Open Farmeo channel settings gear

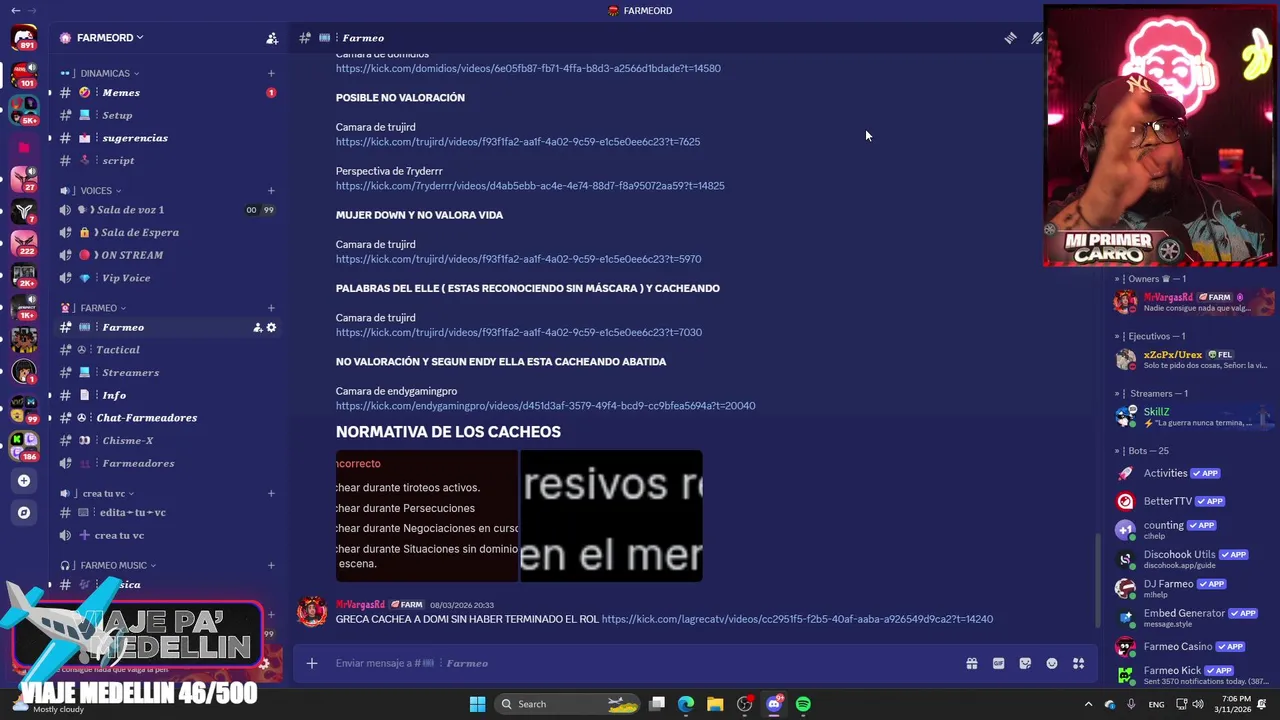[x=271, y=327]
